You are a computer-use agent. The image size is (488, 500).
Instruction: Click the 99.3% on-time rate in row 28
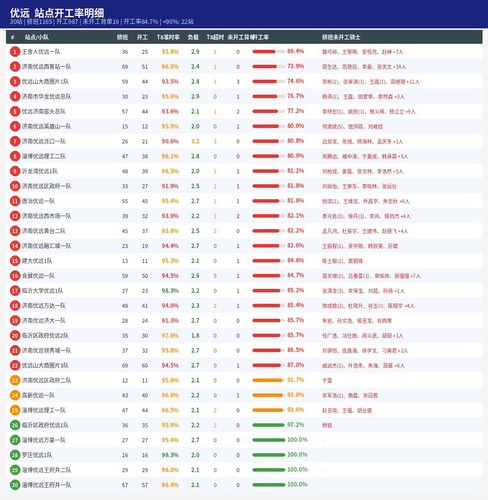point(170,455)
